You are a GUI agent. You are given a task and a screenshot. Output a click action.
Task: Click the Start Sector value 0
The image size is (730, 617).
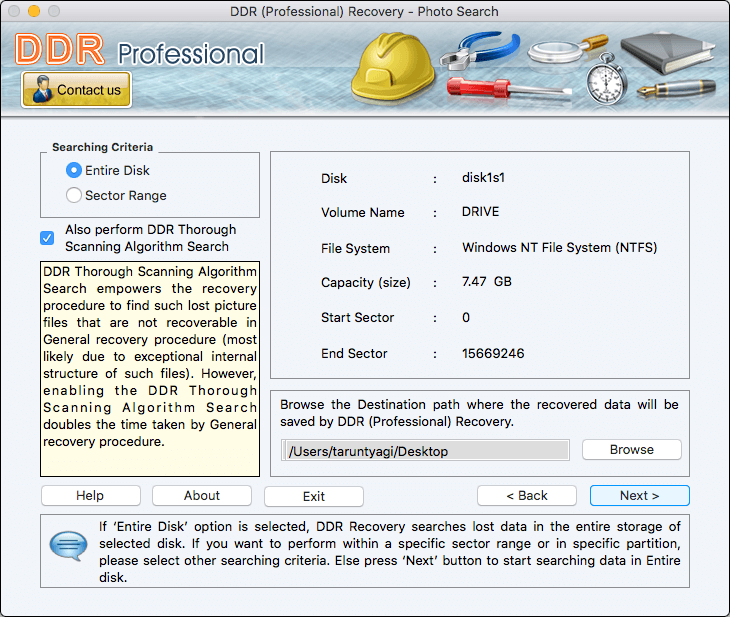pos(466,318)
